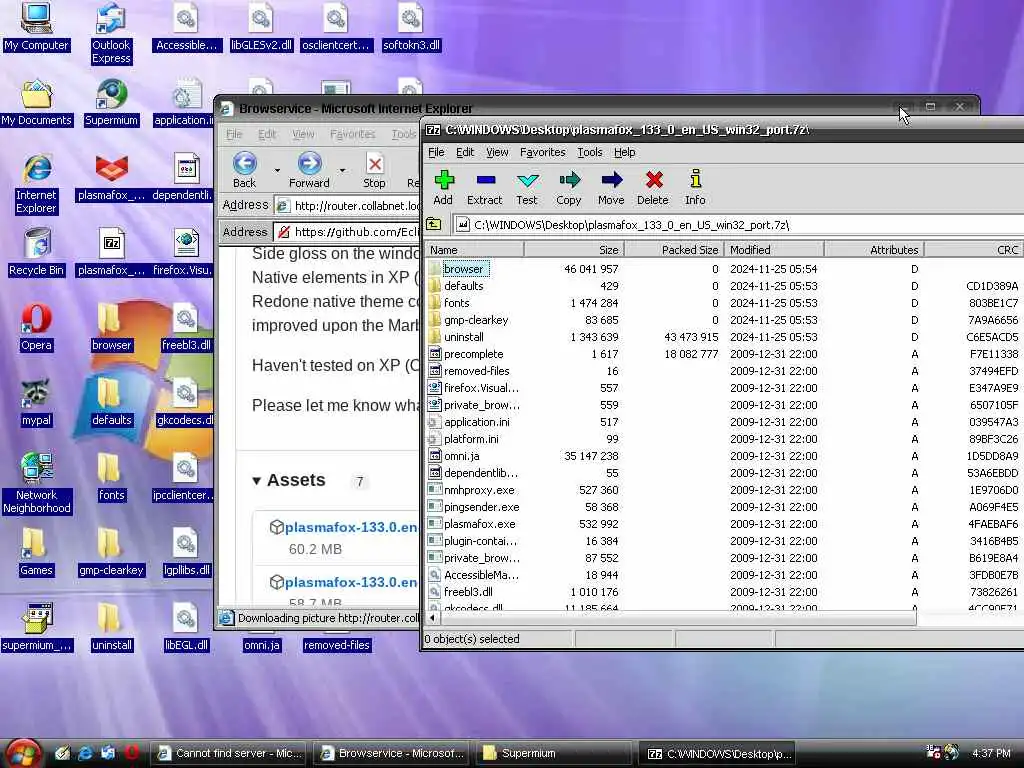Click the Add button in 7-Zip toolbar

[x=443, y=187]
